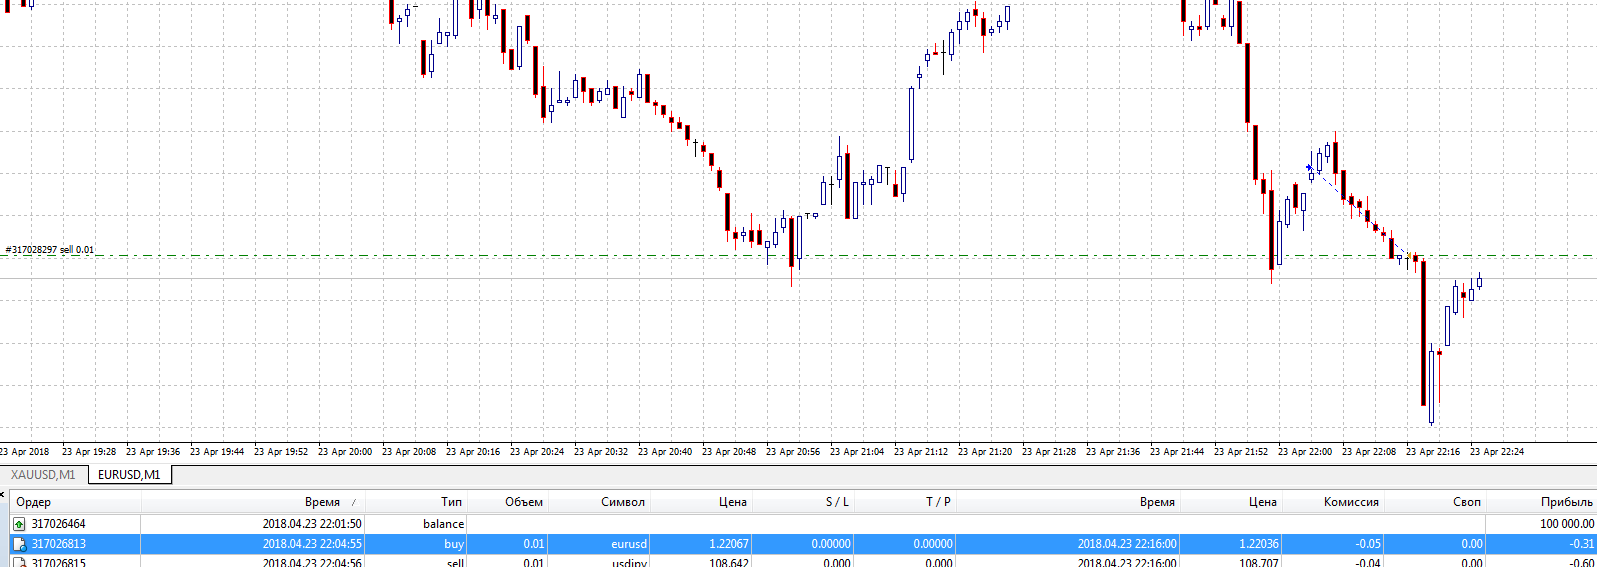The height and width of the screenshot is (567, 1597).
Task: Click the close price 1.22036
Action: click(1258, 544)
